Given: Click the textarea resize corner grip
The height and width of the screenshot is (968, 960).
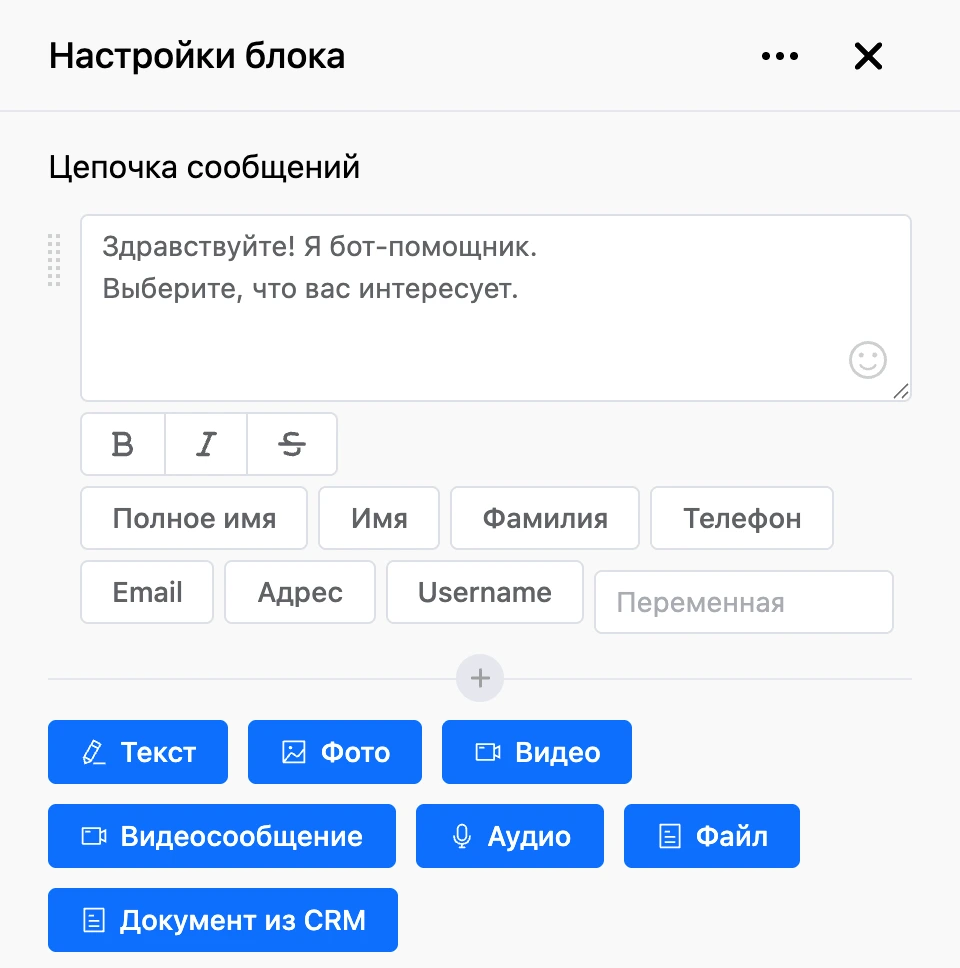Looking at the screenshot, I should tap(901, 391).
